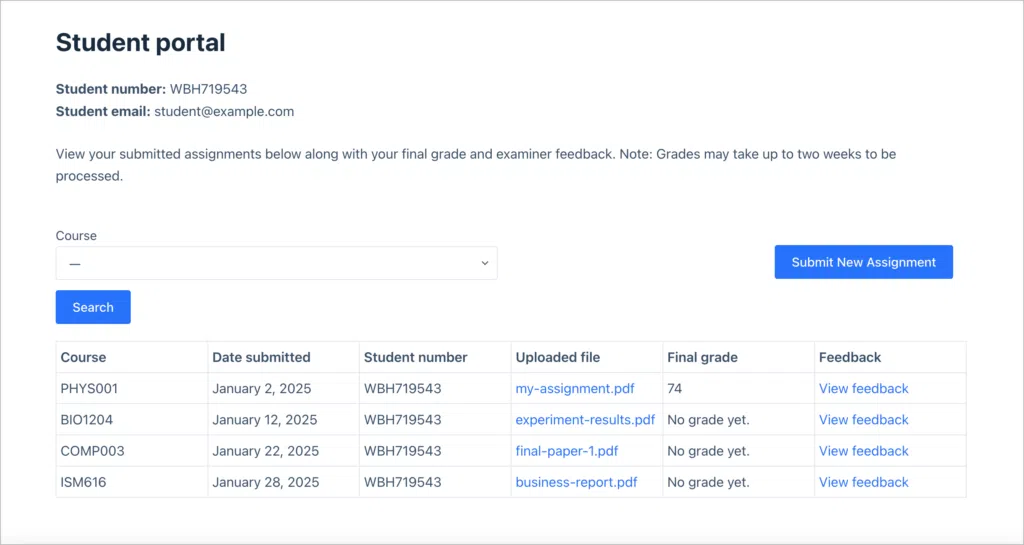Click Submit New Assignment button

point(863,262)
